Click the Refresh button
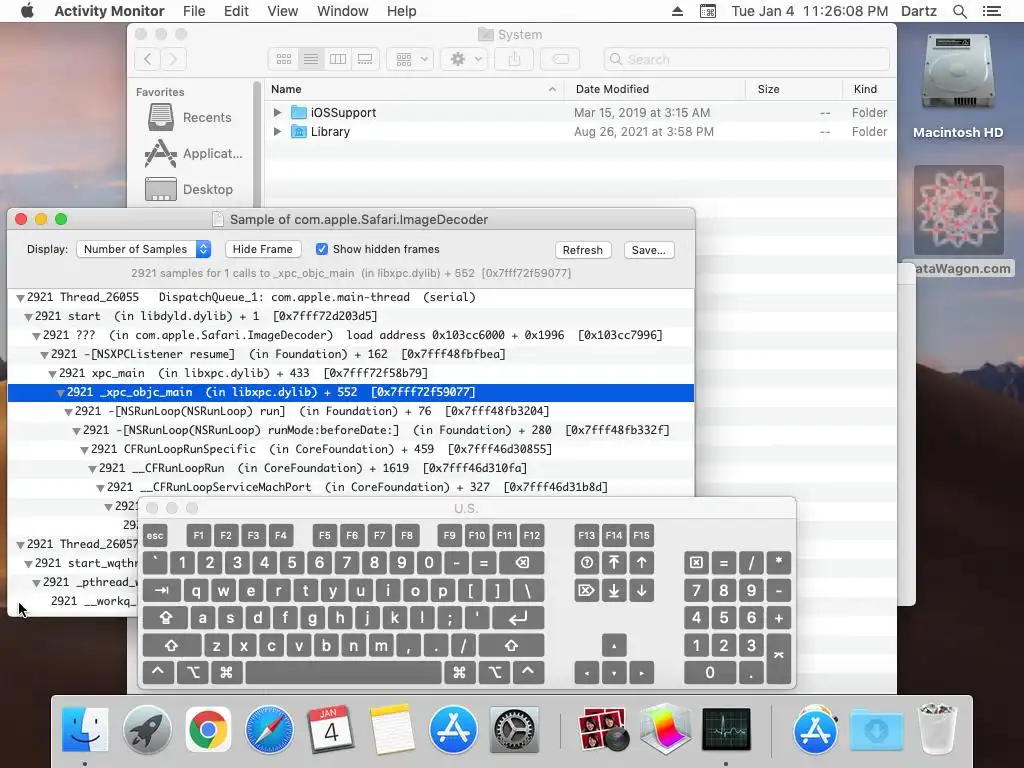The image size is (1024, 768). point(583,250)
